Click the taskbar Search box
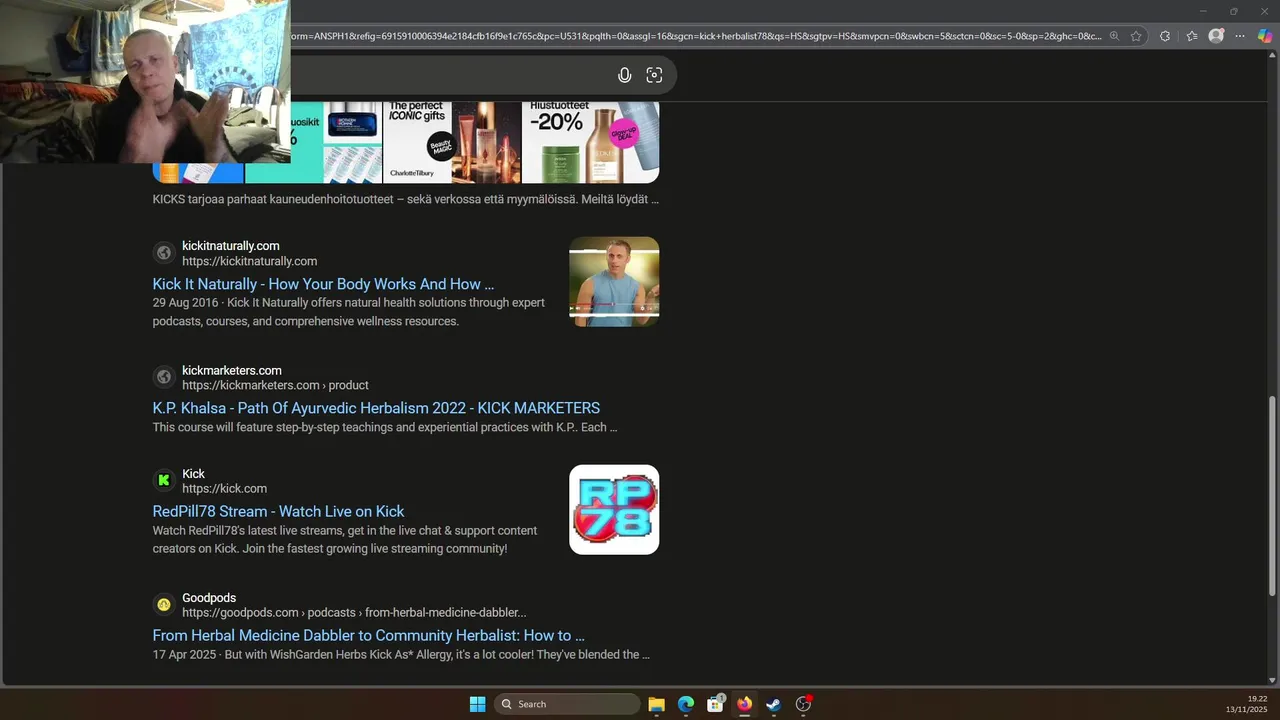The image size is (1280, 720). tap(567, 704)
